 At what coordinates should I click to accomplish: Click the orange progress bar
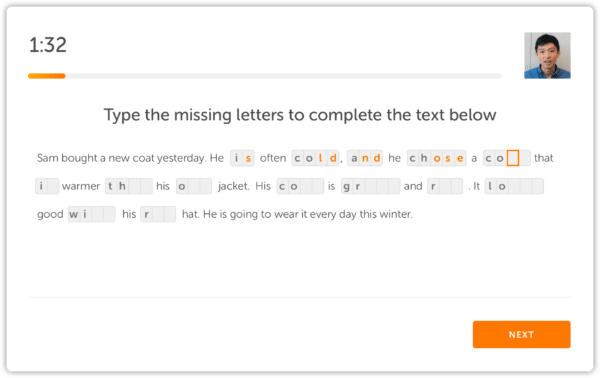coord(47,76)
